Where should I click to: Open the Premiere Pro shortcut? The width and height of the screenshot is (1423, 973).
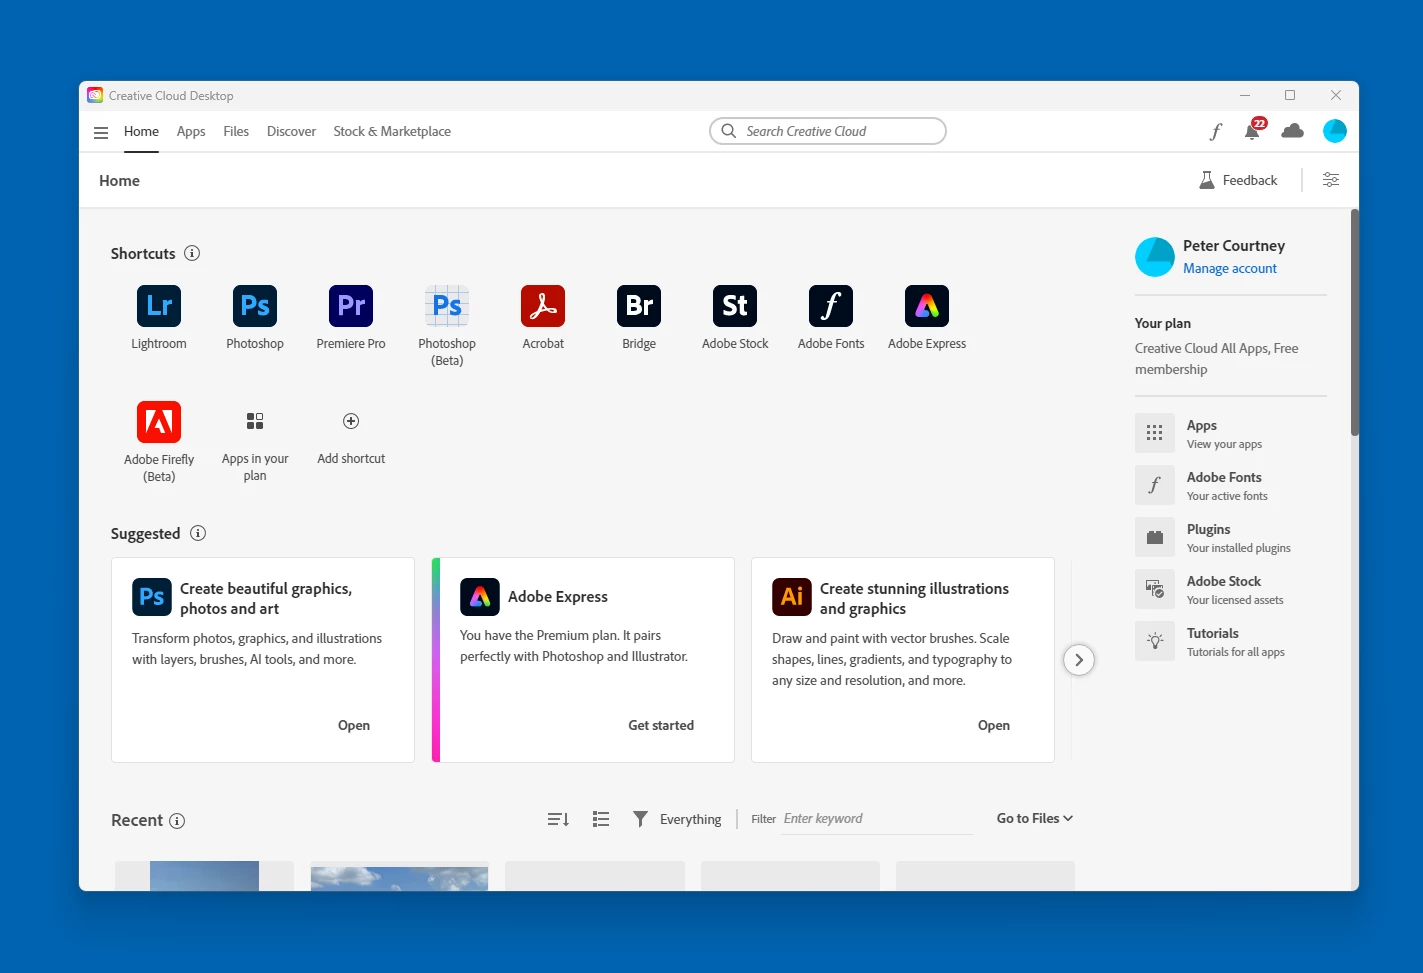(x=351, y=306)
